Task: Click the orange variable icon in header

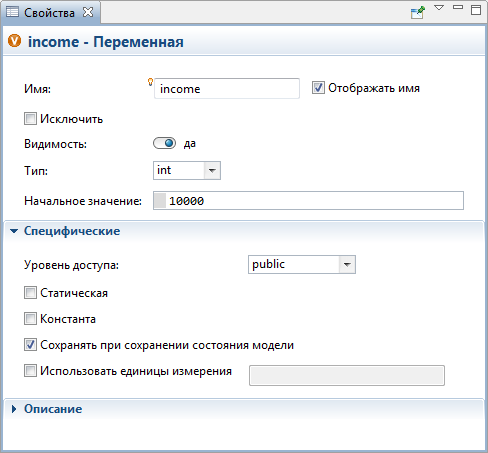Action: click(x=14, y=41)
